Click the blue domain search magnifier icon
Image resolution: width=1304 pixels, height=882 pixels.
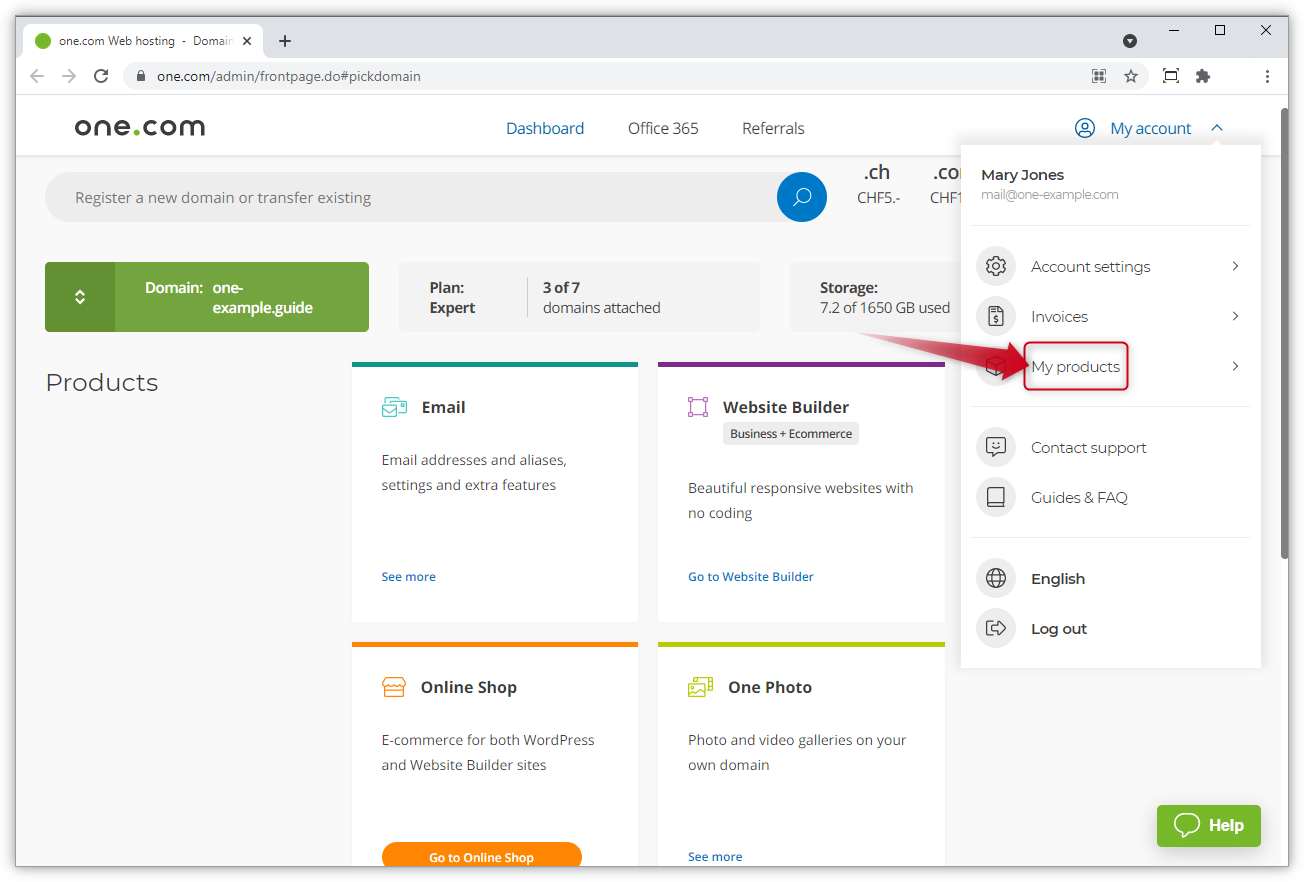point(801,197)
